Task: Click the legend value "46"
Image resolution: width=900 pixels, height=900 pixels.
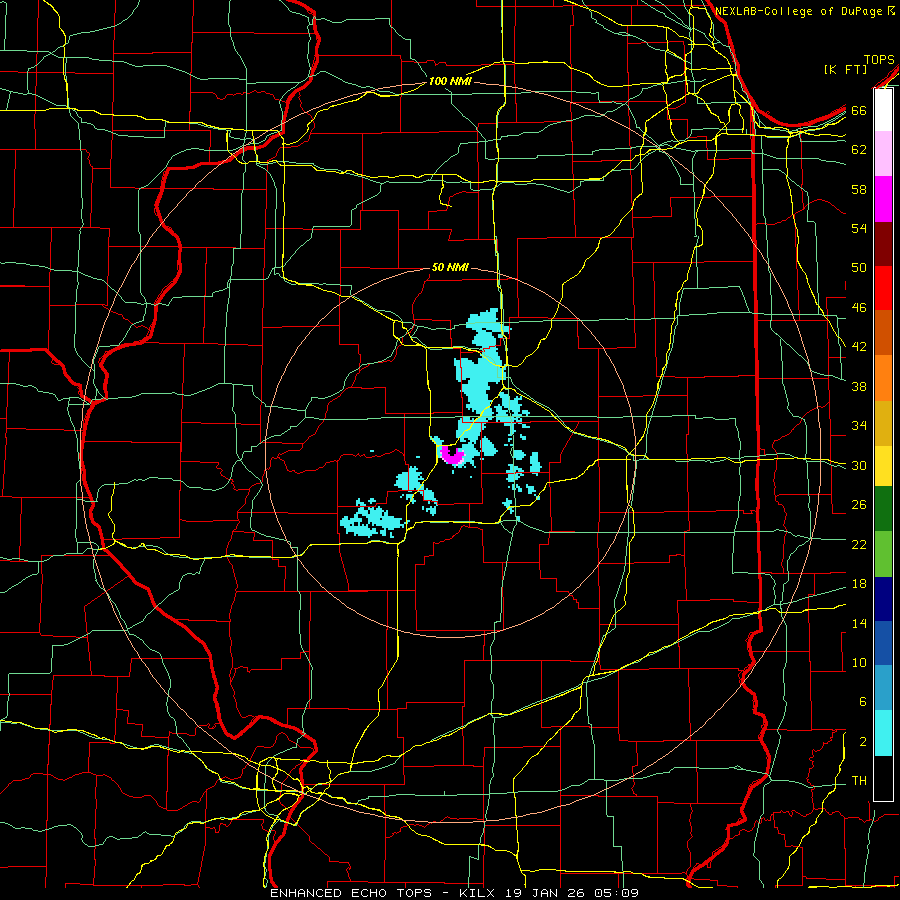Action: [859, 308]
